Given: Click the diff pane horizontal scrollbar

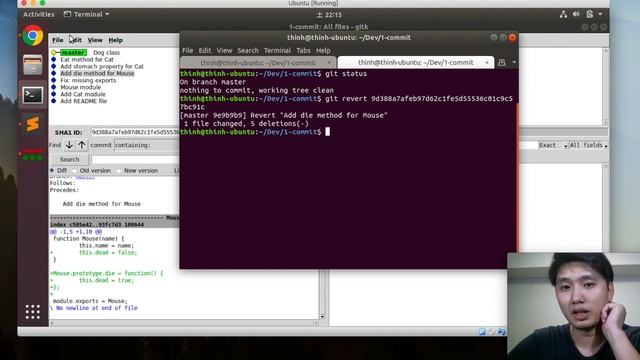Looking at the screenshot, I should tap(184, 323).
